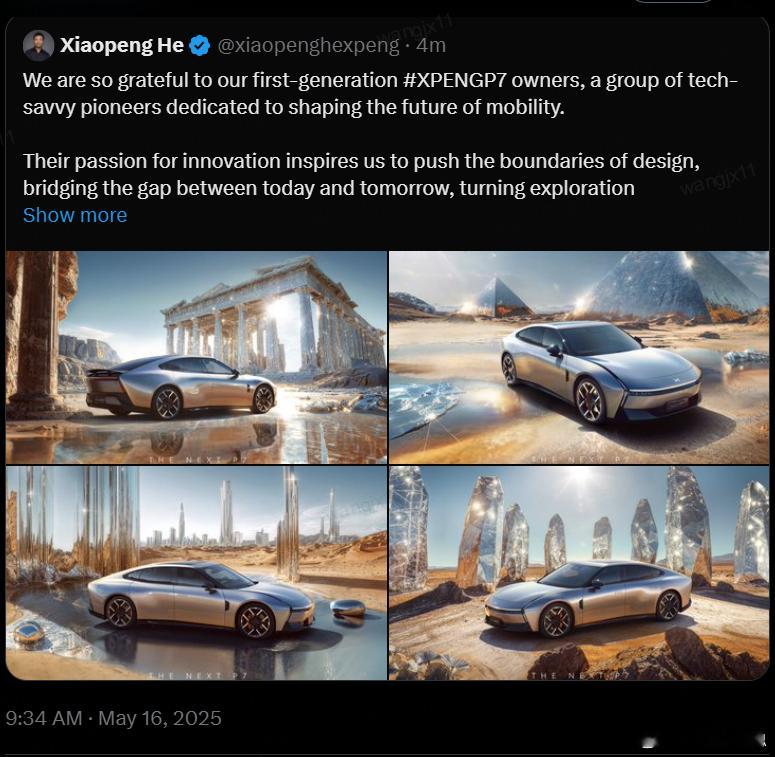Click THE NEXT P7 caption on monoliths photo
The height and width of the screenshot is (757, 775).
pos(579,675)
